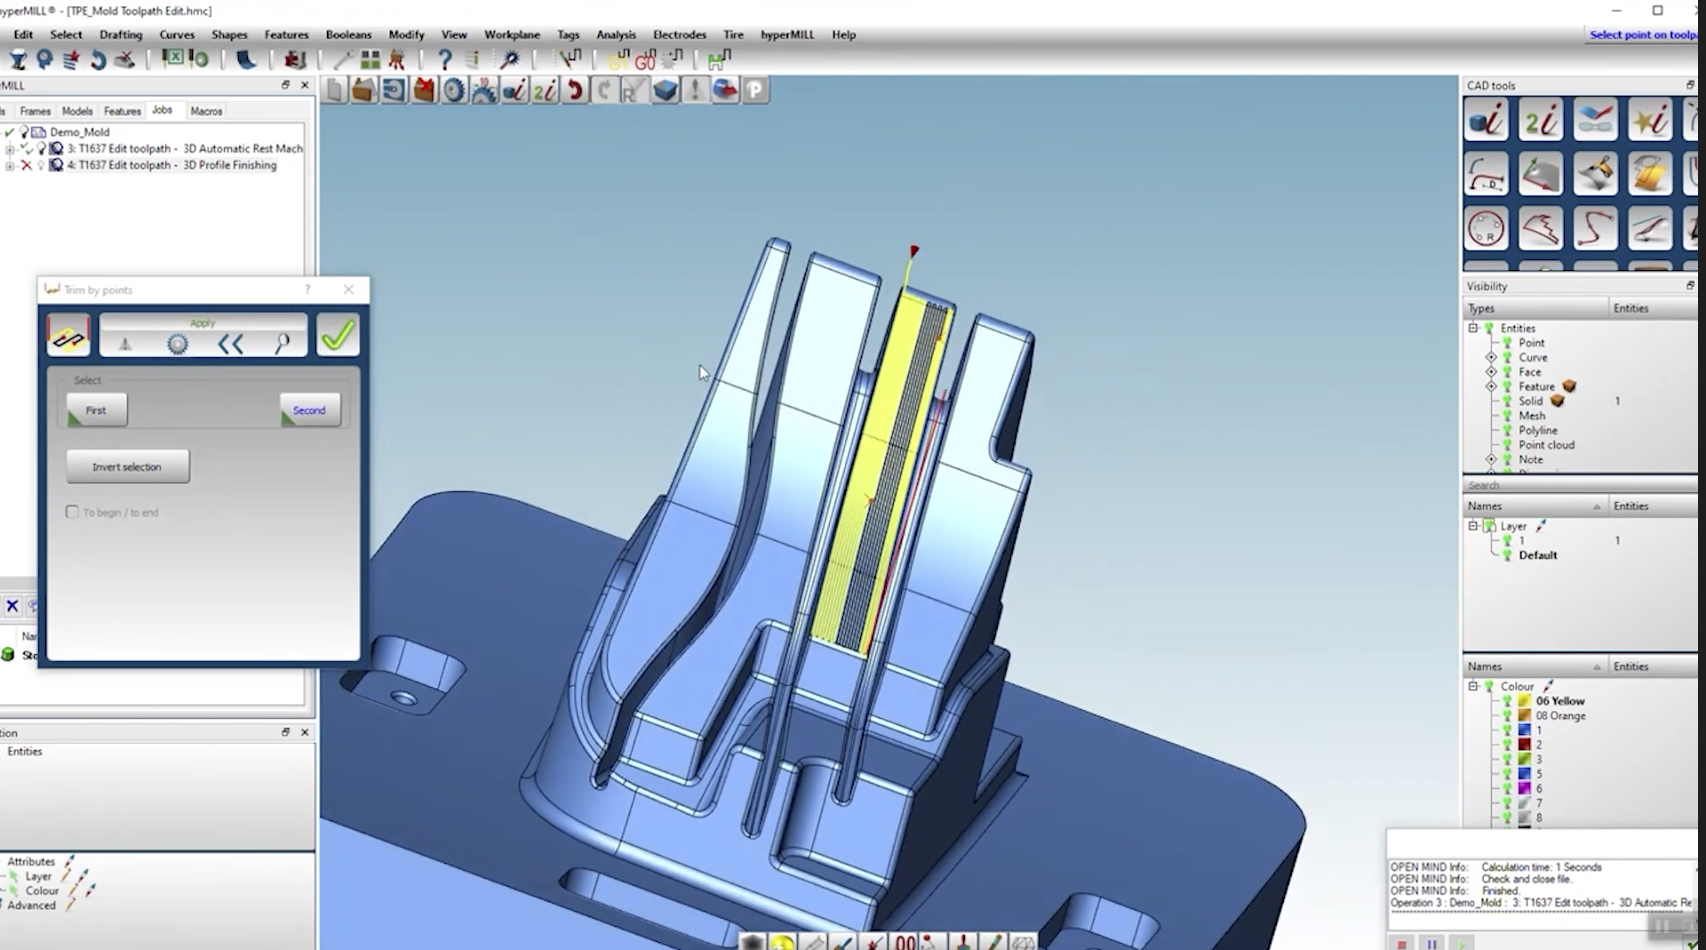The image size is (1706, 950).
Task: Select the 2i icon in CAD tools
Action: pos(1540,121)
